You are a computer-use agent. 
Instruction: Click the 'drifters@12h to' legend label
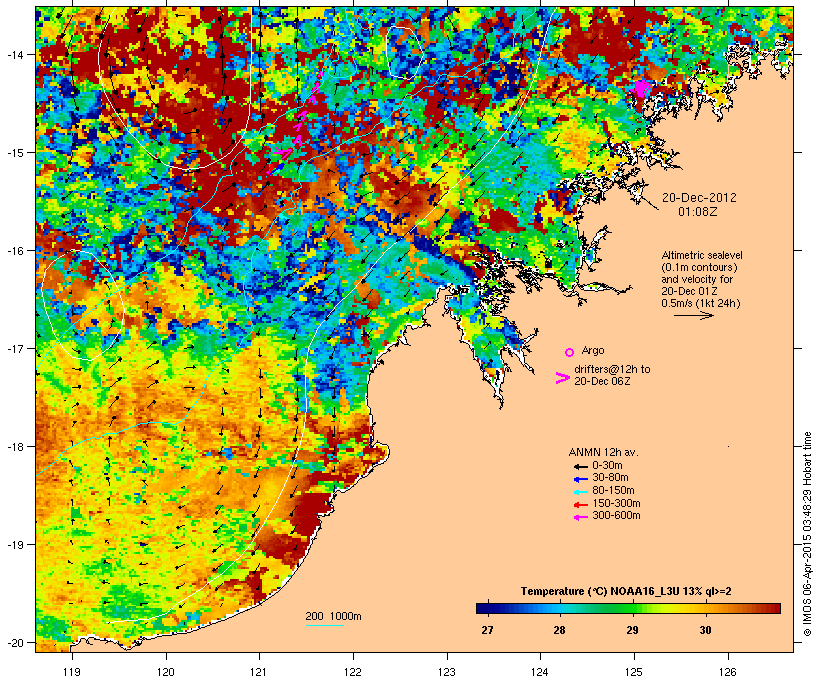pos(612,369)
